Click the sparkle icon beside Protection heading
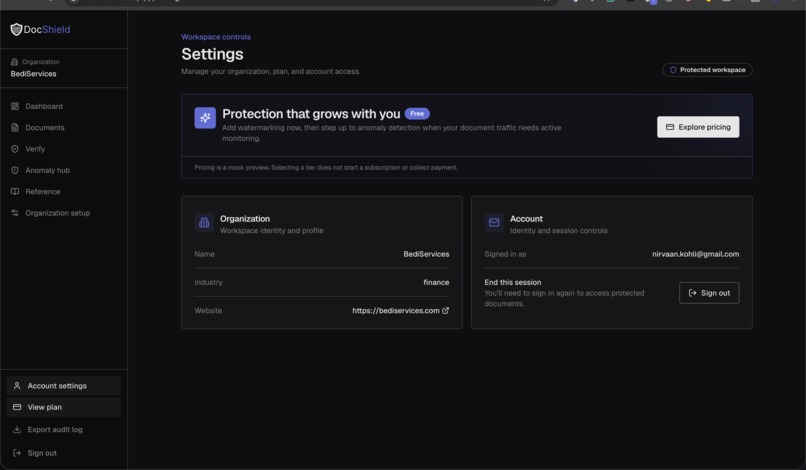The width and height of the screenshot is (806, 470). (x=205, y=118)
